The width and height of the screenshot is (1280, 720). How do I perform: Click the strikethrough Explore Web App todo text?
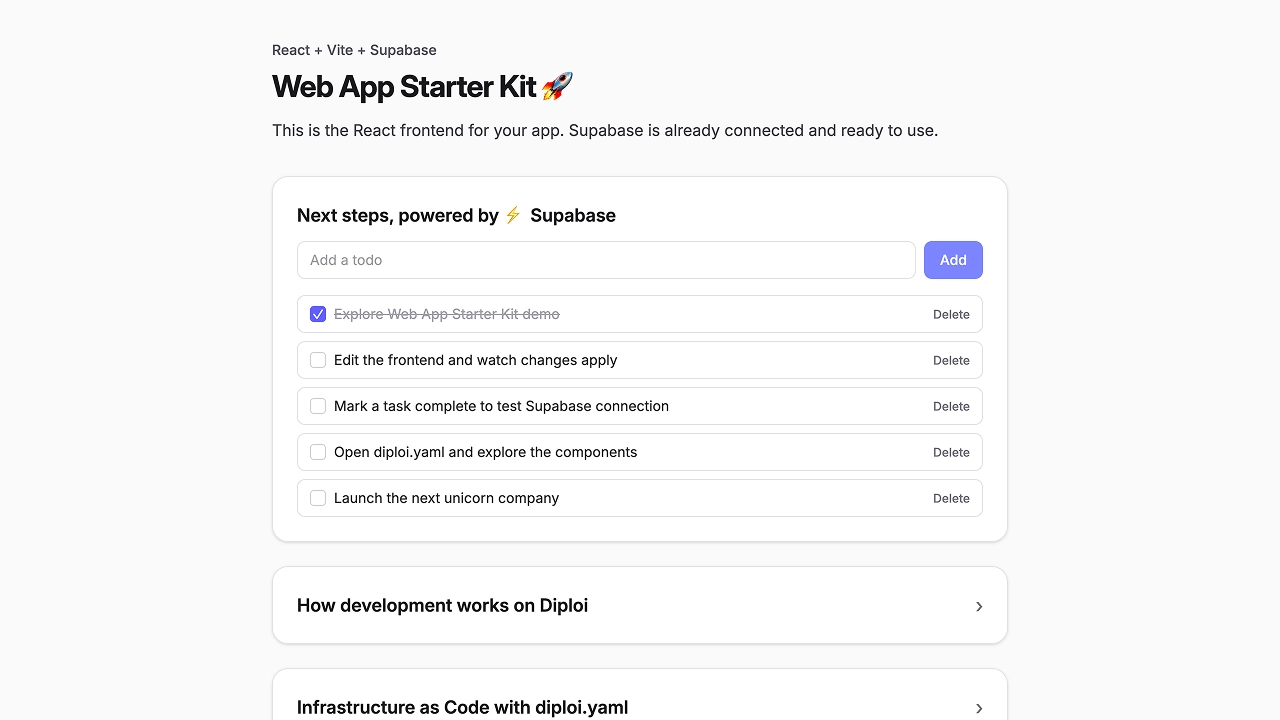[x=446, y=314]
